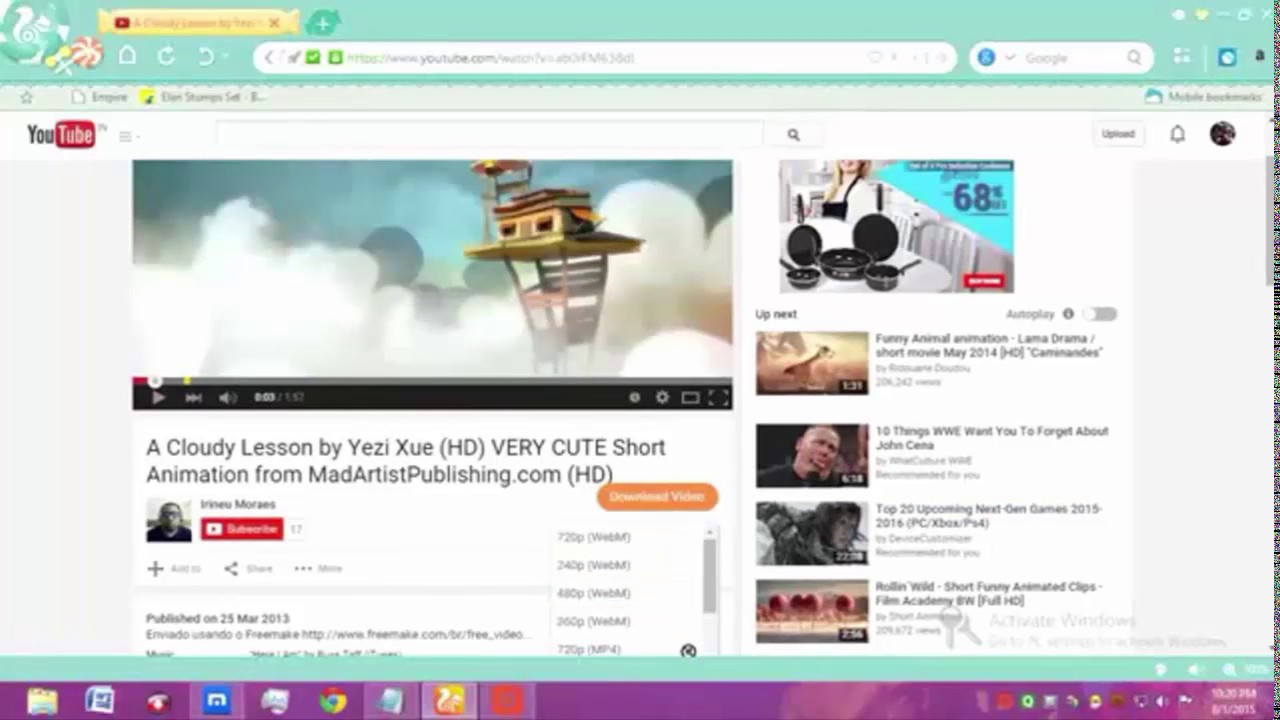This screenshot has width=1280, height=720.
Task: Open YouTube notifications bell
Action: tap(1178, 134)
